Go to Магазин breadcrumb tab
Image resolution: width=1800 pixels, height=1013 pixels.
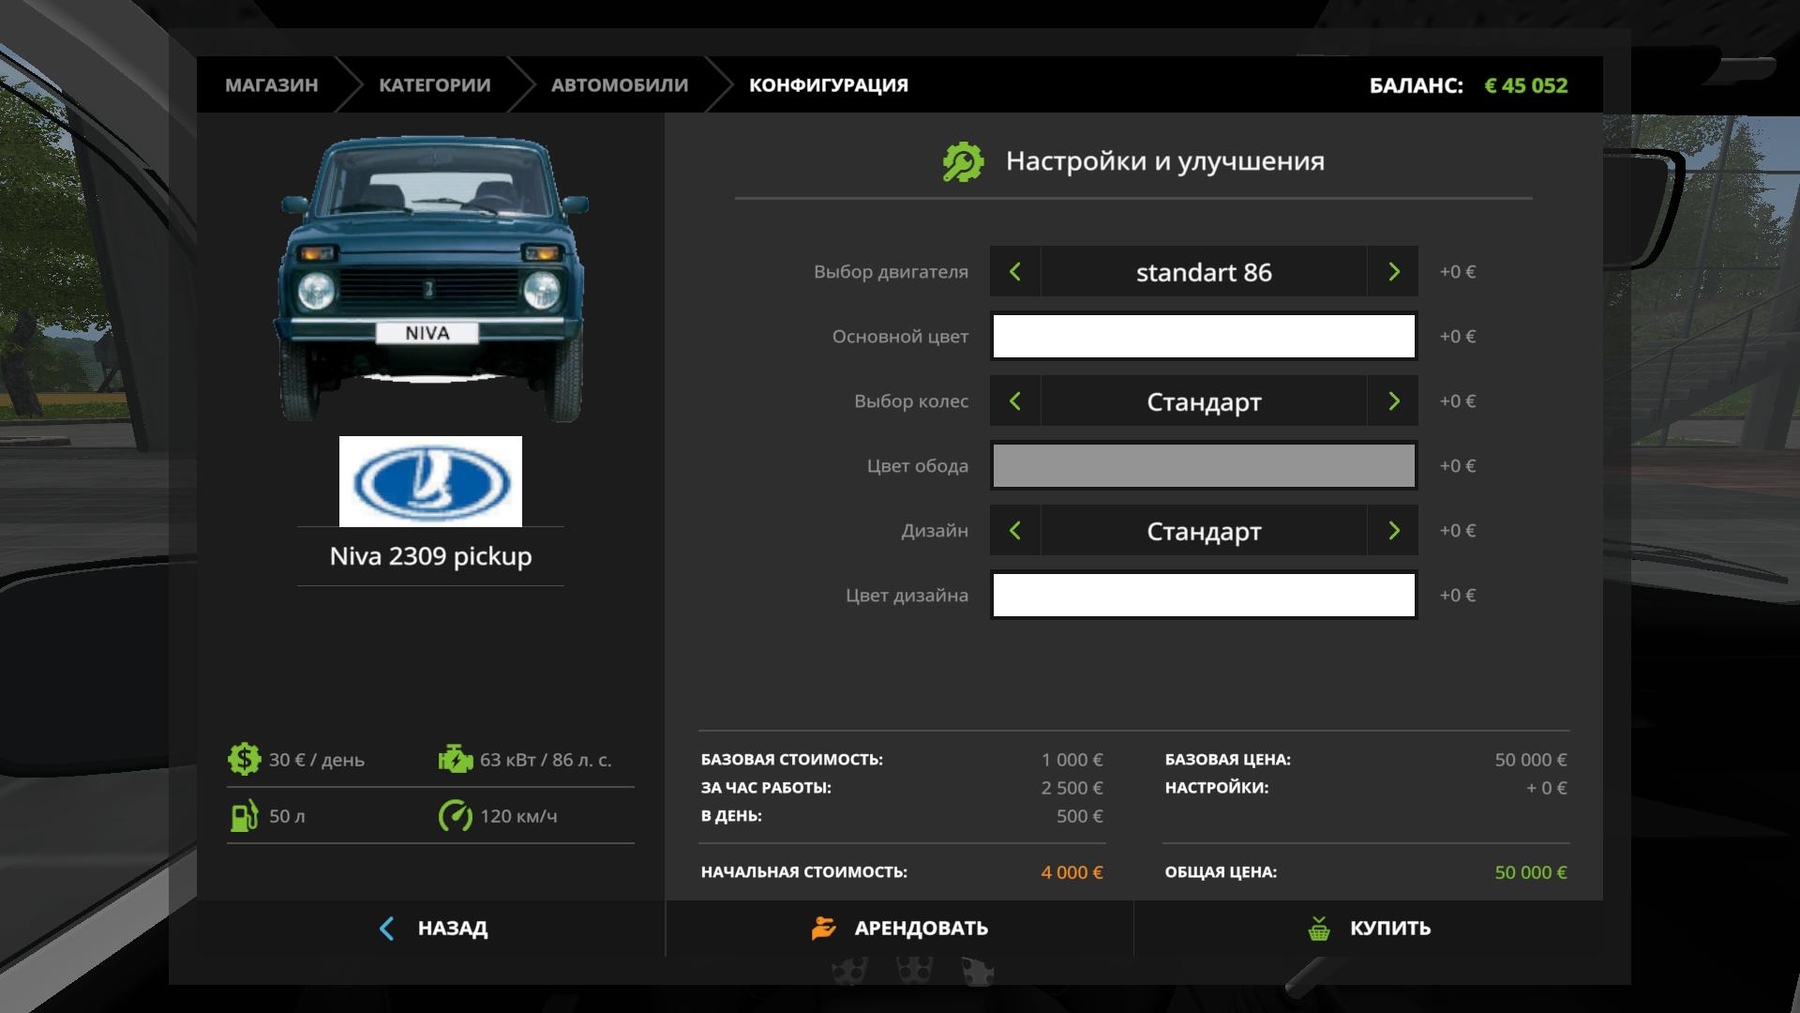coord(271,85)
